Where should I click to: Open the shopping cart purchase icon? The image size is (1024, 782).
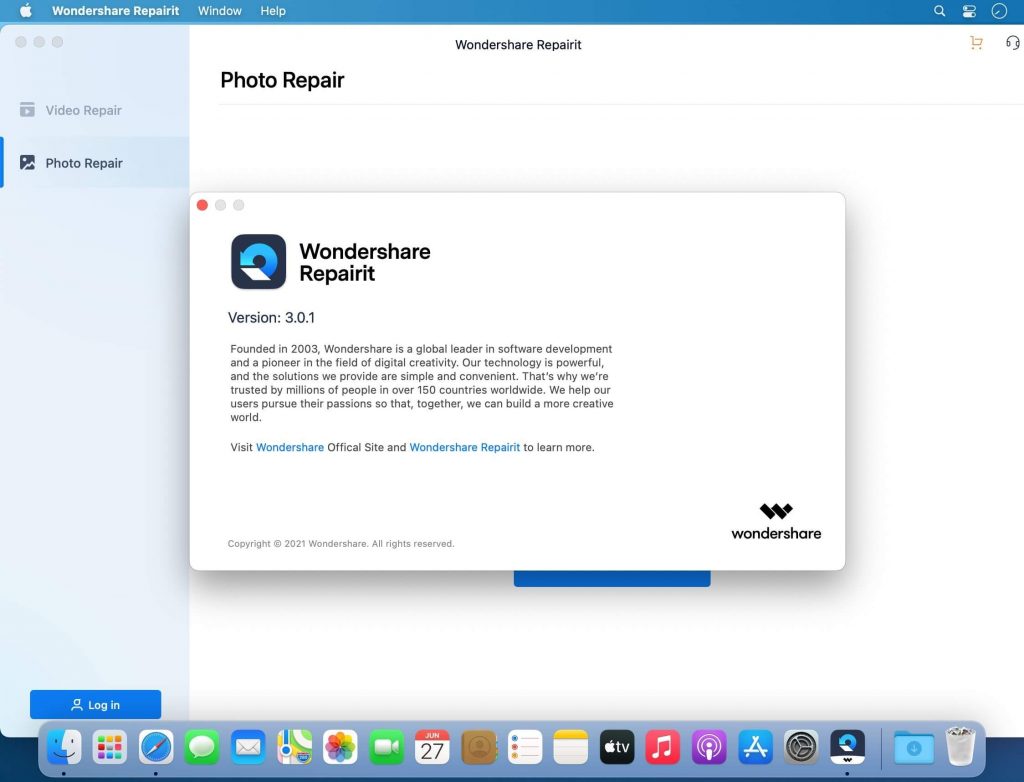(x=977, y=43)
